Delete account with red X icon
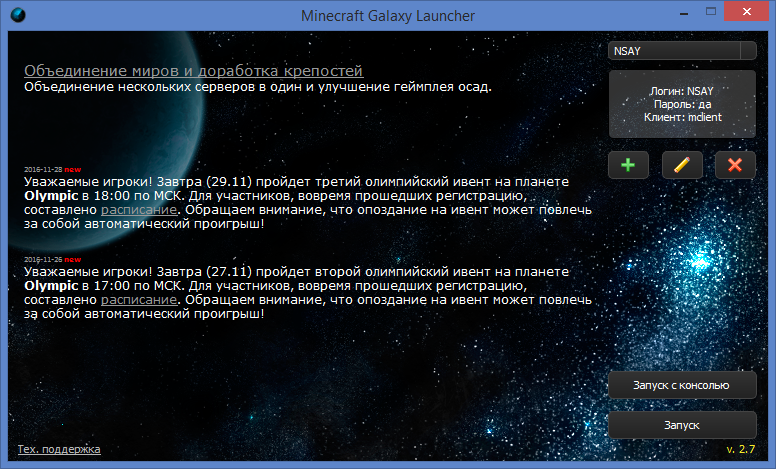 735,165
